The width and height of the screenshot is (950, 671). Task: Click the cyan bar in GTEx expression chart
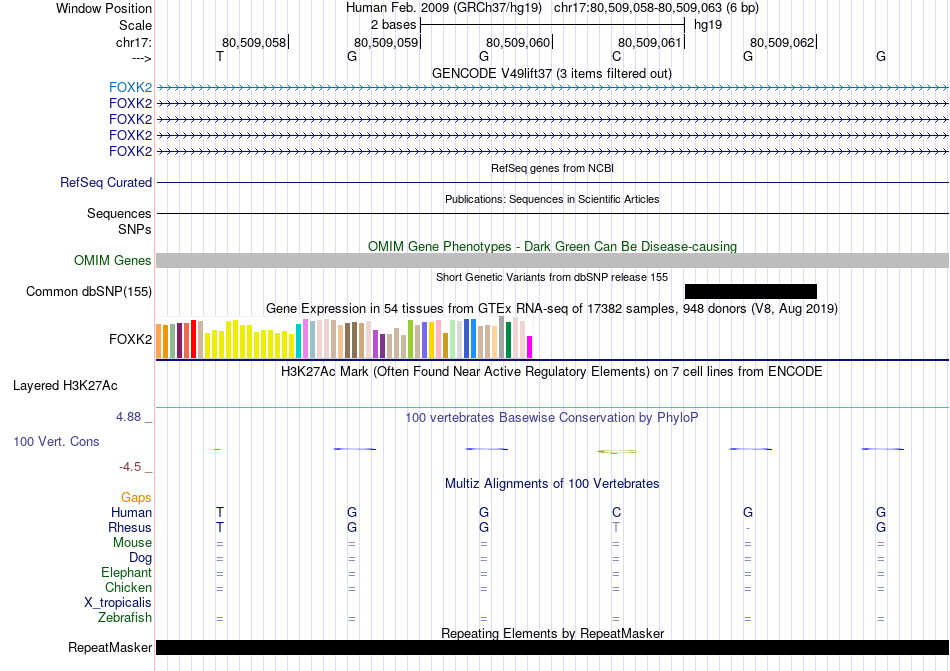299,341
